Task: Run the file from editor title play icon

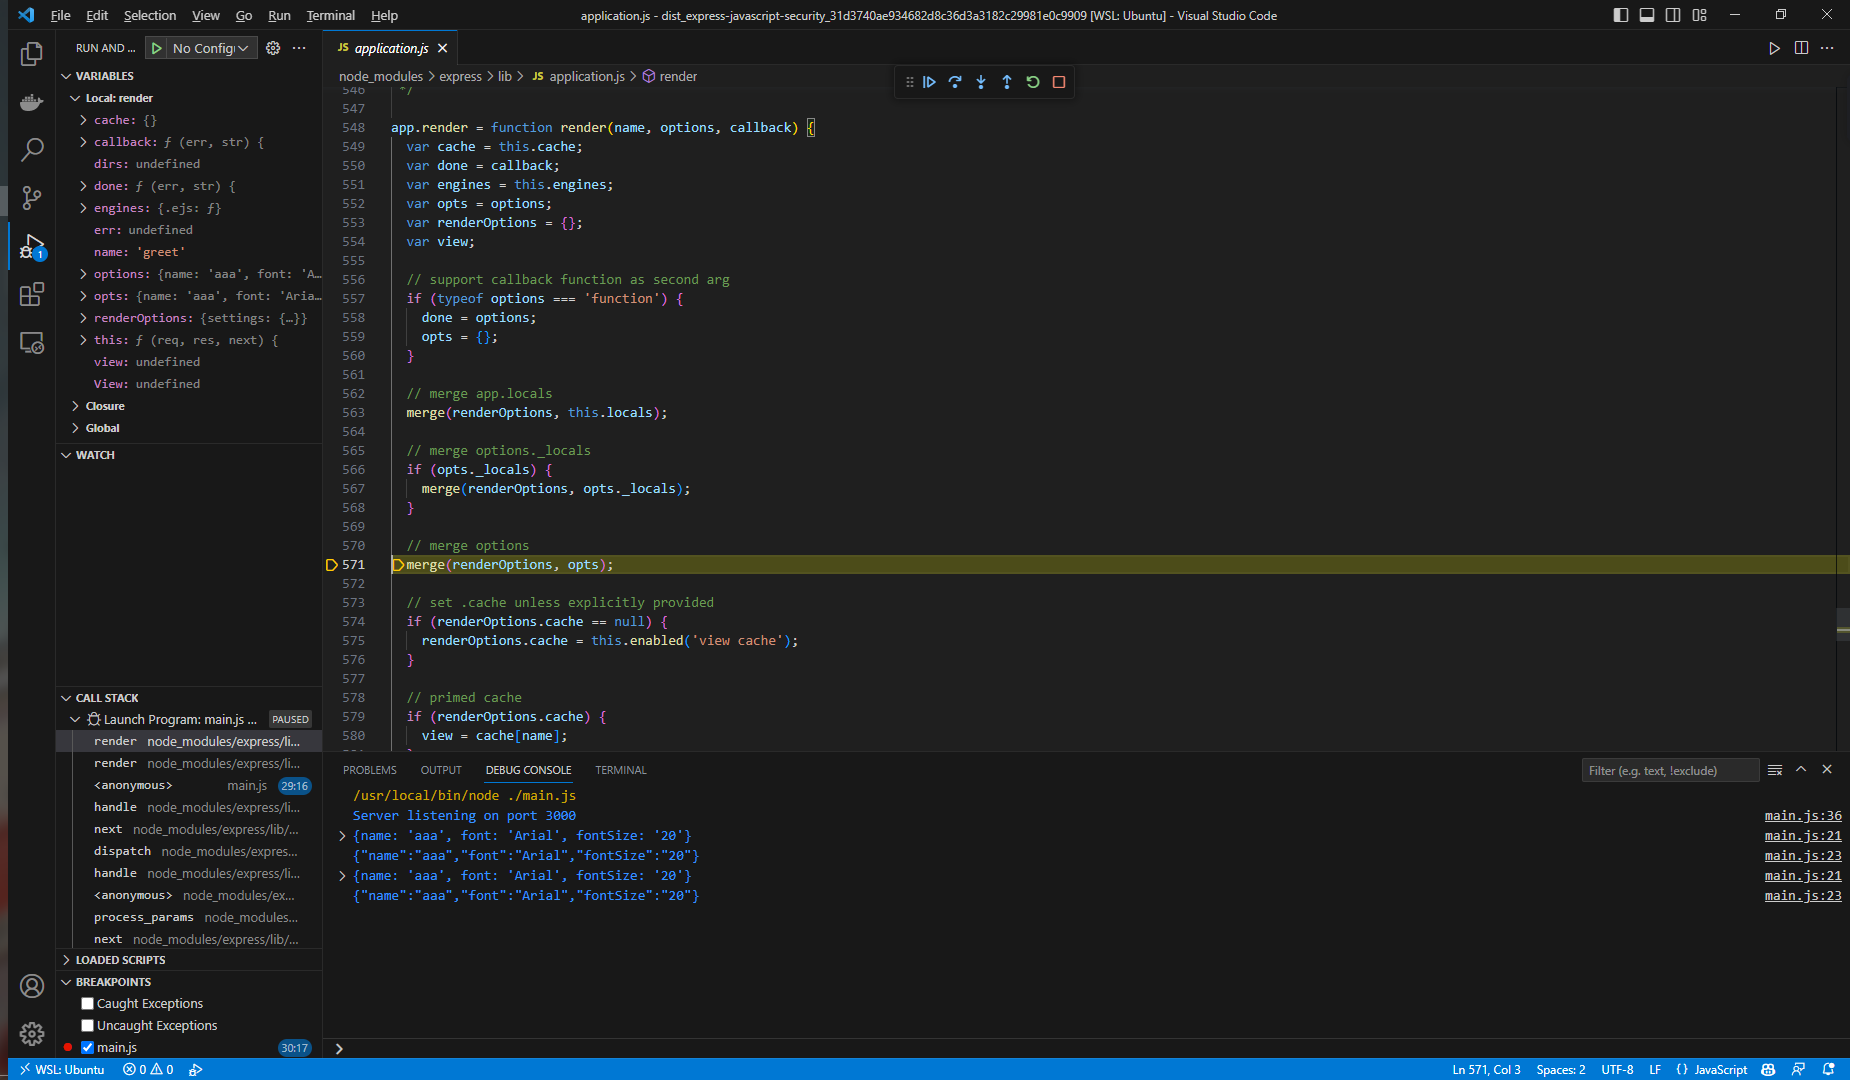Action: (x=1774, y=48)
